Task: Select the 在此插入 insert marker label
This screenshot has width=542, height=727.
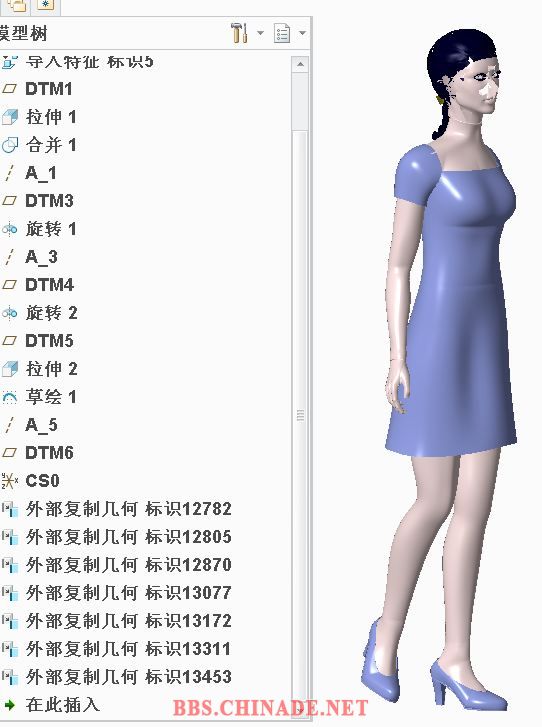Action: pyautogui.click(x=63, y=705)
